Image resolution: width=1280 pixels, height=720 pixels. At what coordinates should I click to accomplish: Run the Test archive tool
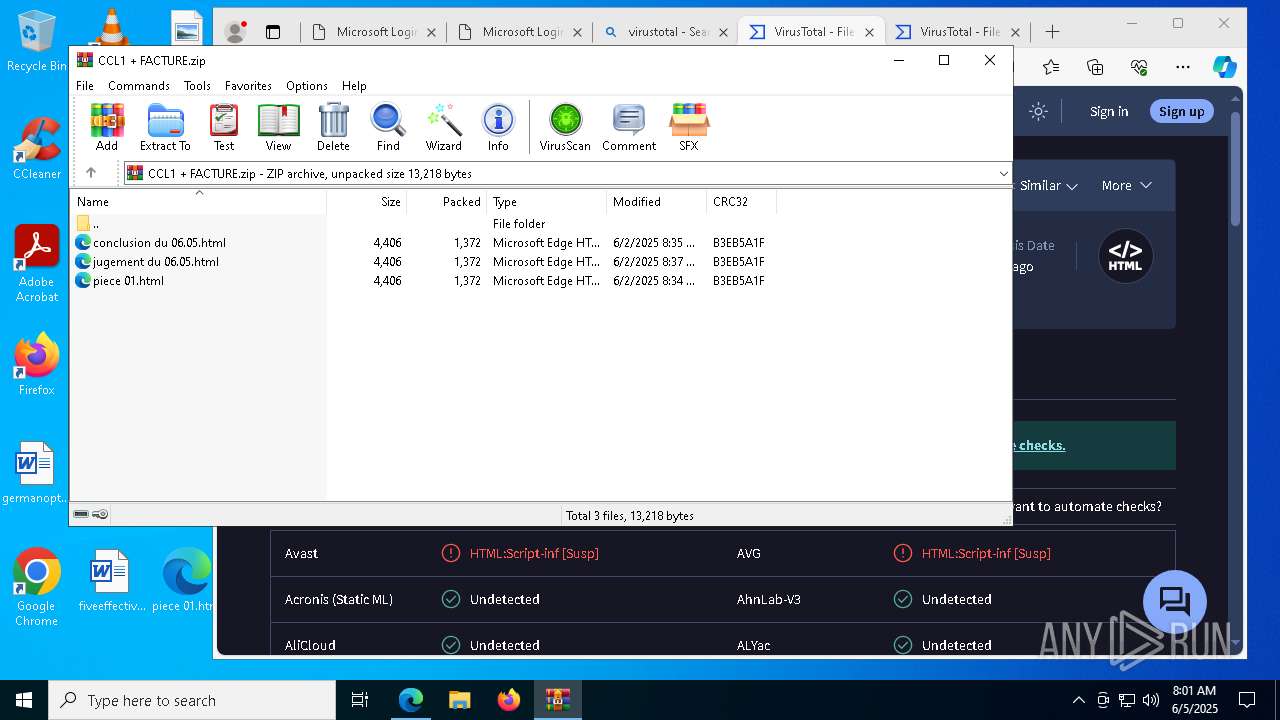point(224,127)
